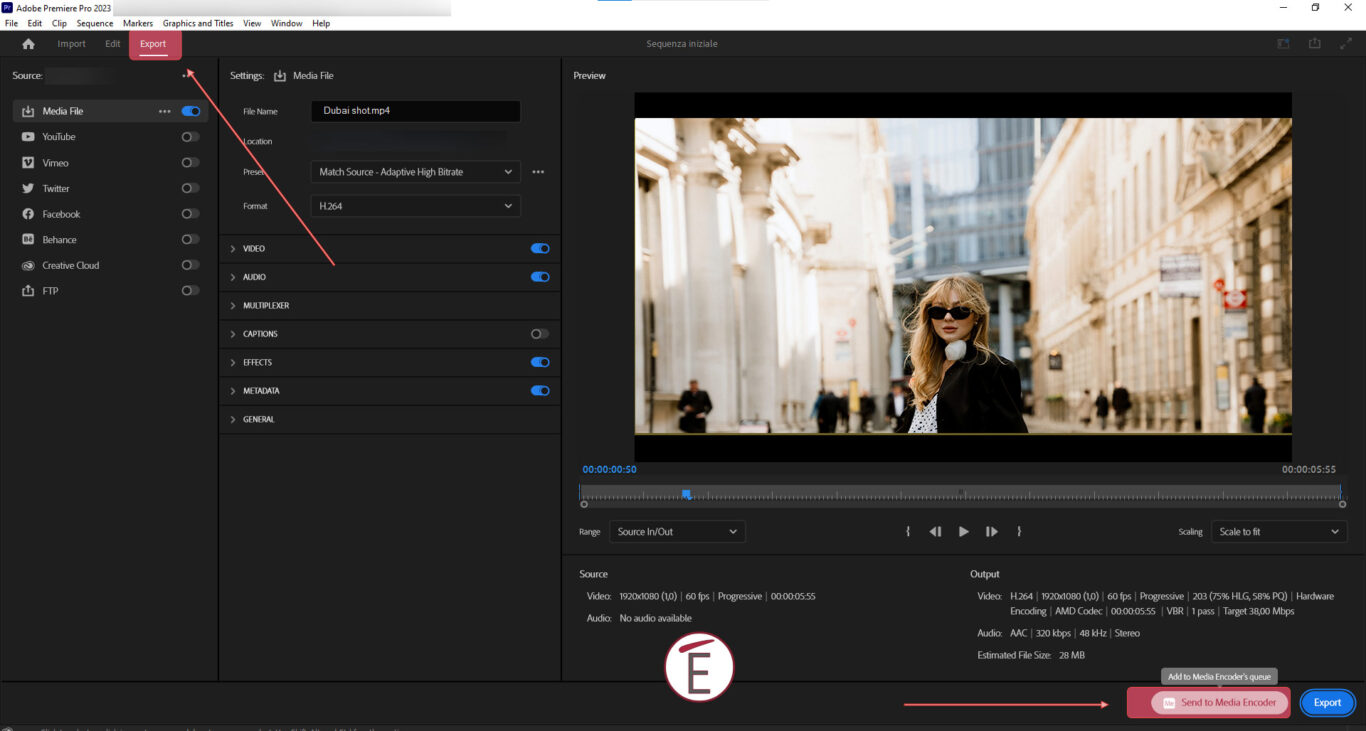The height and width of the screenshot is (731, 1366).
Task: Click the FTP upload icon
Action: 28,291
